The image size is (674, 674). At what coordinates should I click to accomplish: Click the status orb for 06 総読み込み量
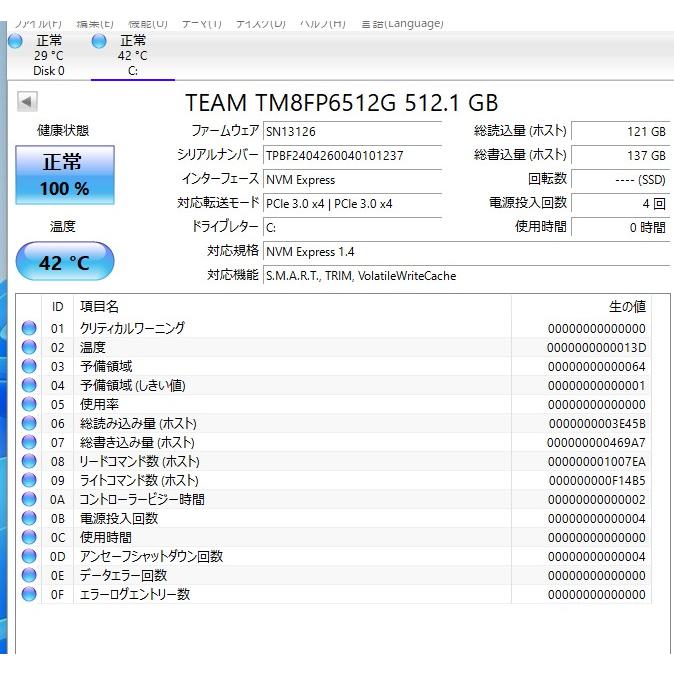coord(29,423)
